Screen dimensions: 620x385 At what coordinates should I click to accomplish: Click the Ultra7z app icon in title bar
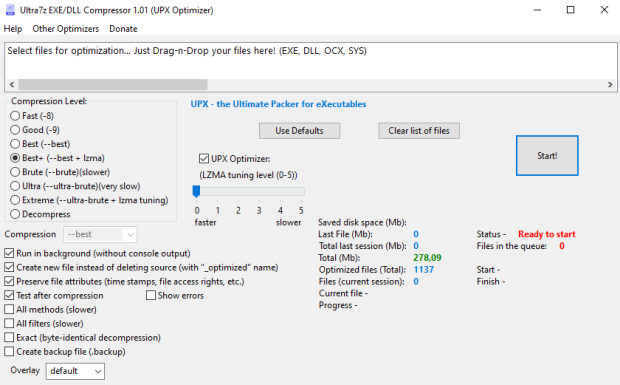pos(10,10)
